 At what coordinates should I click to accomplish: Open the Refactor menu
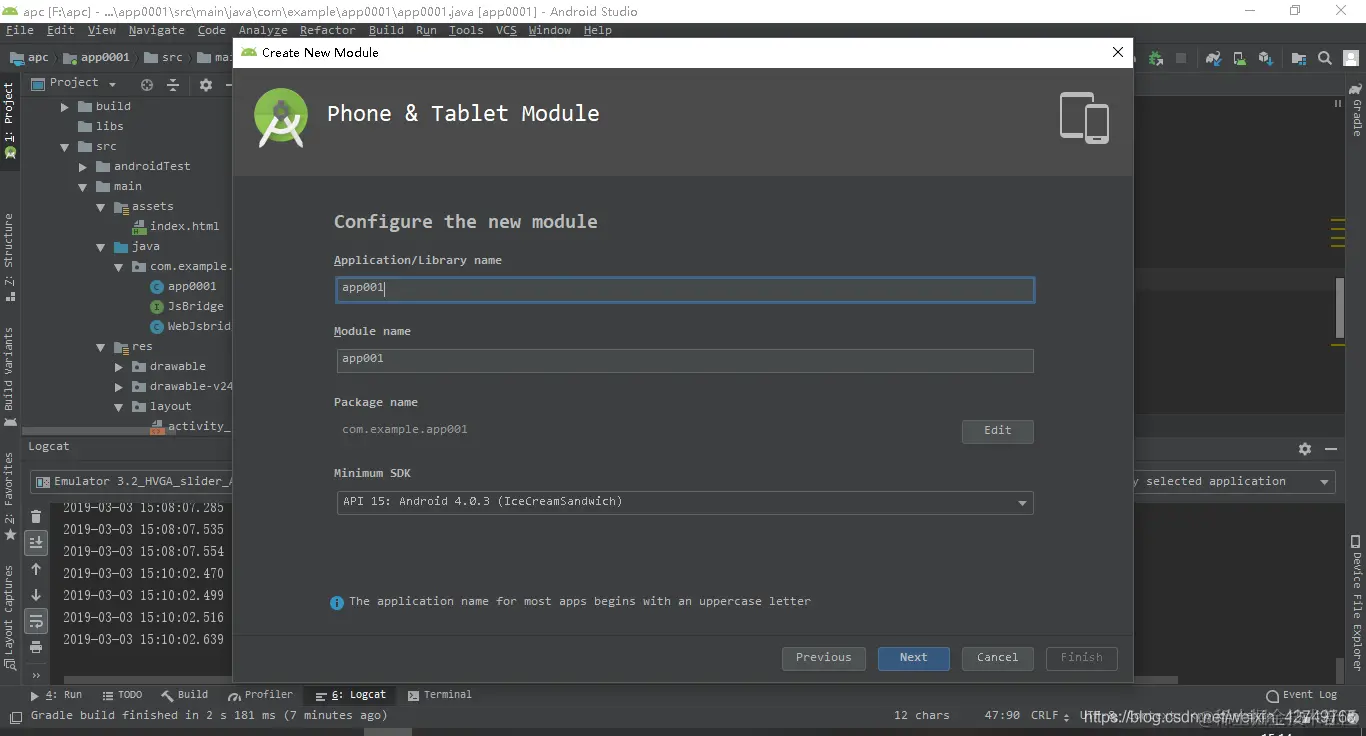coord(327,30)
